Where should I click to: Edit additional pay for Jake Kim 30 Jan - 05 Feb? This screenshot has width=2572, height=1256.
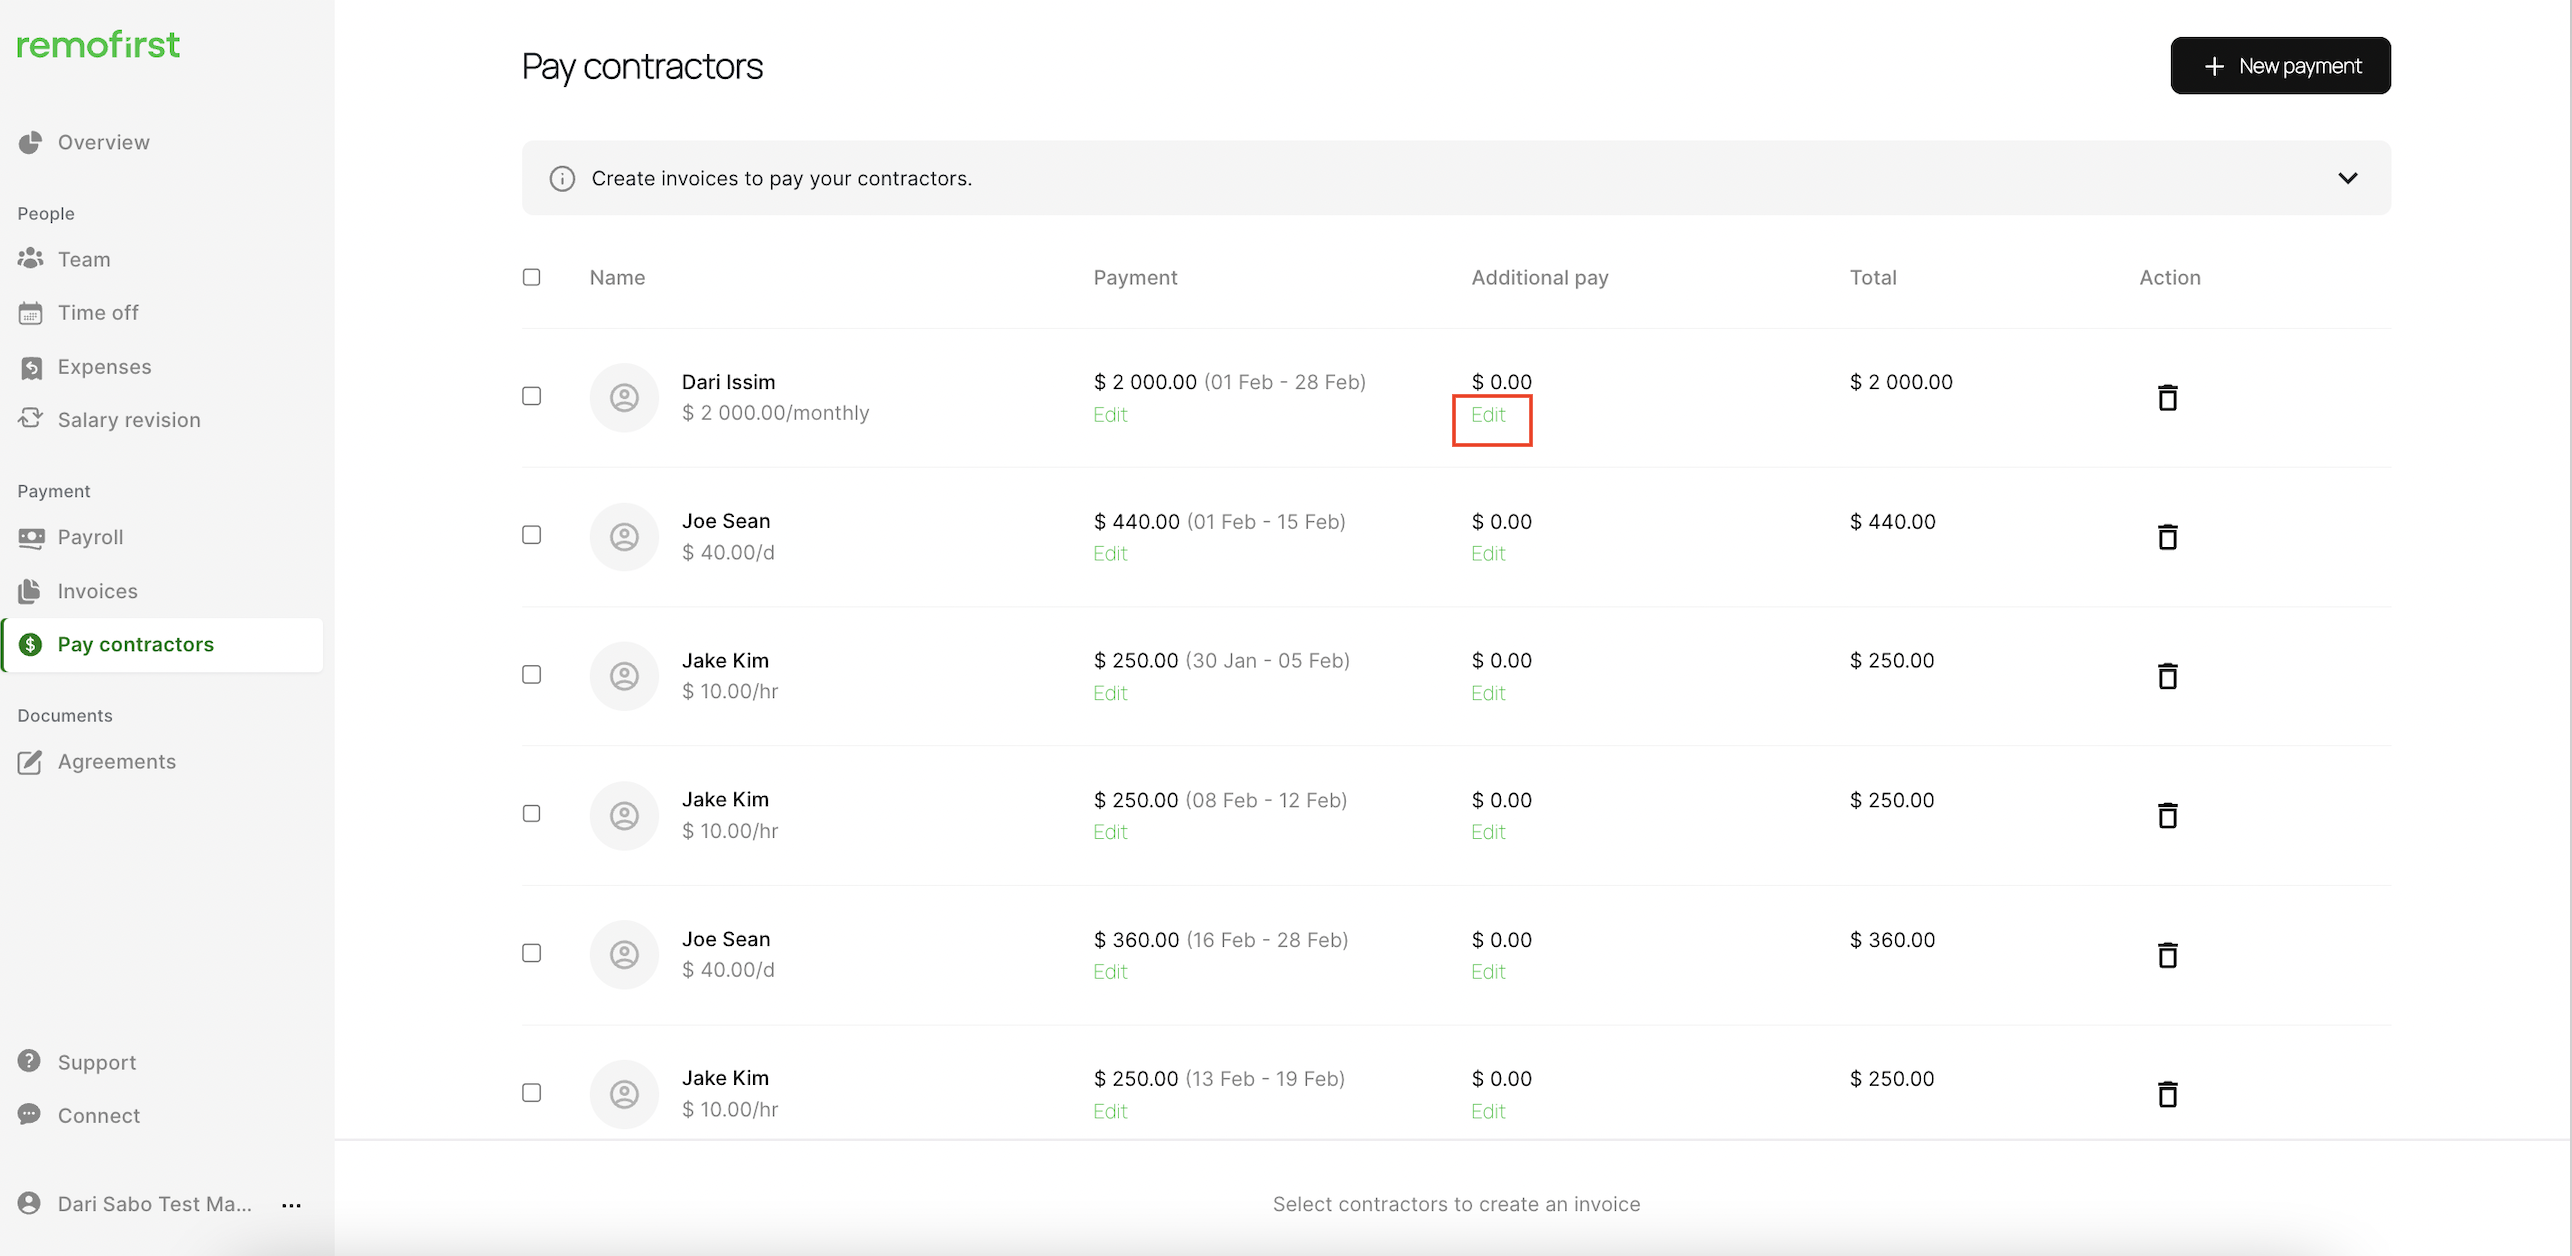[1488, 693]
